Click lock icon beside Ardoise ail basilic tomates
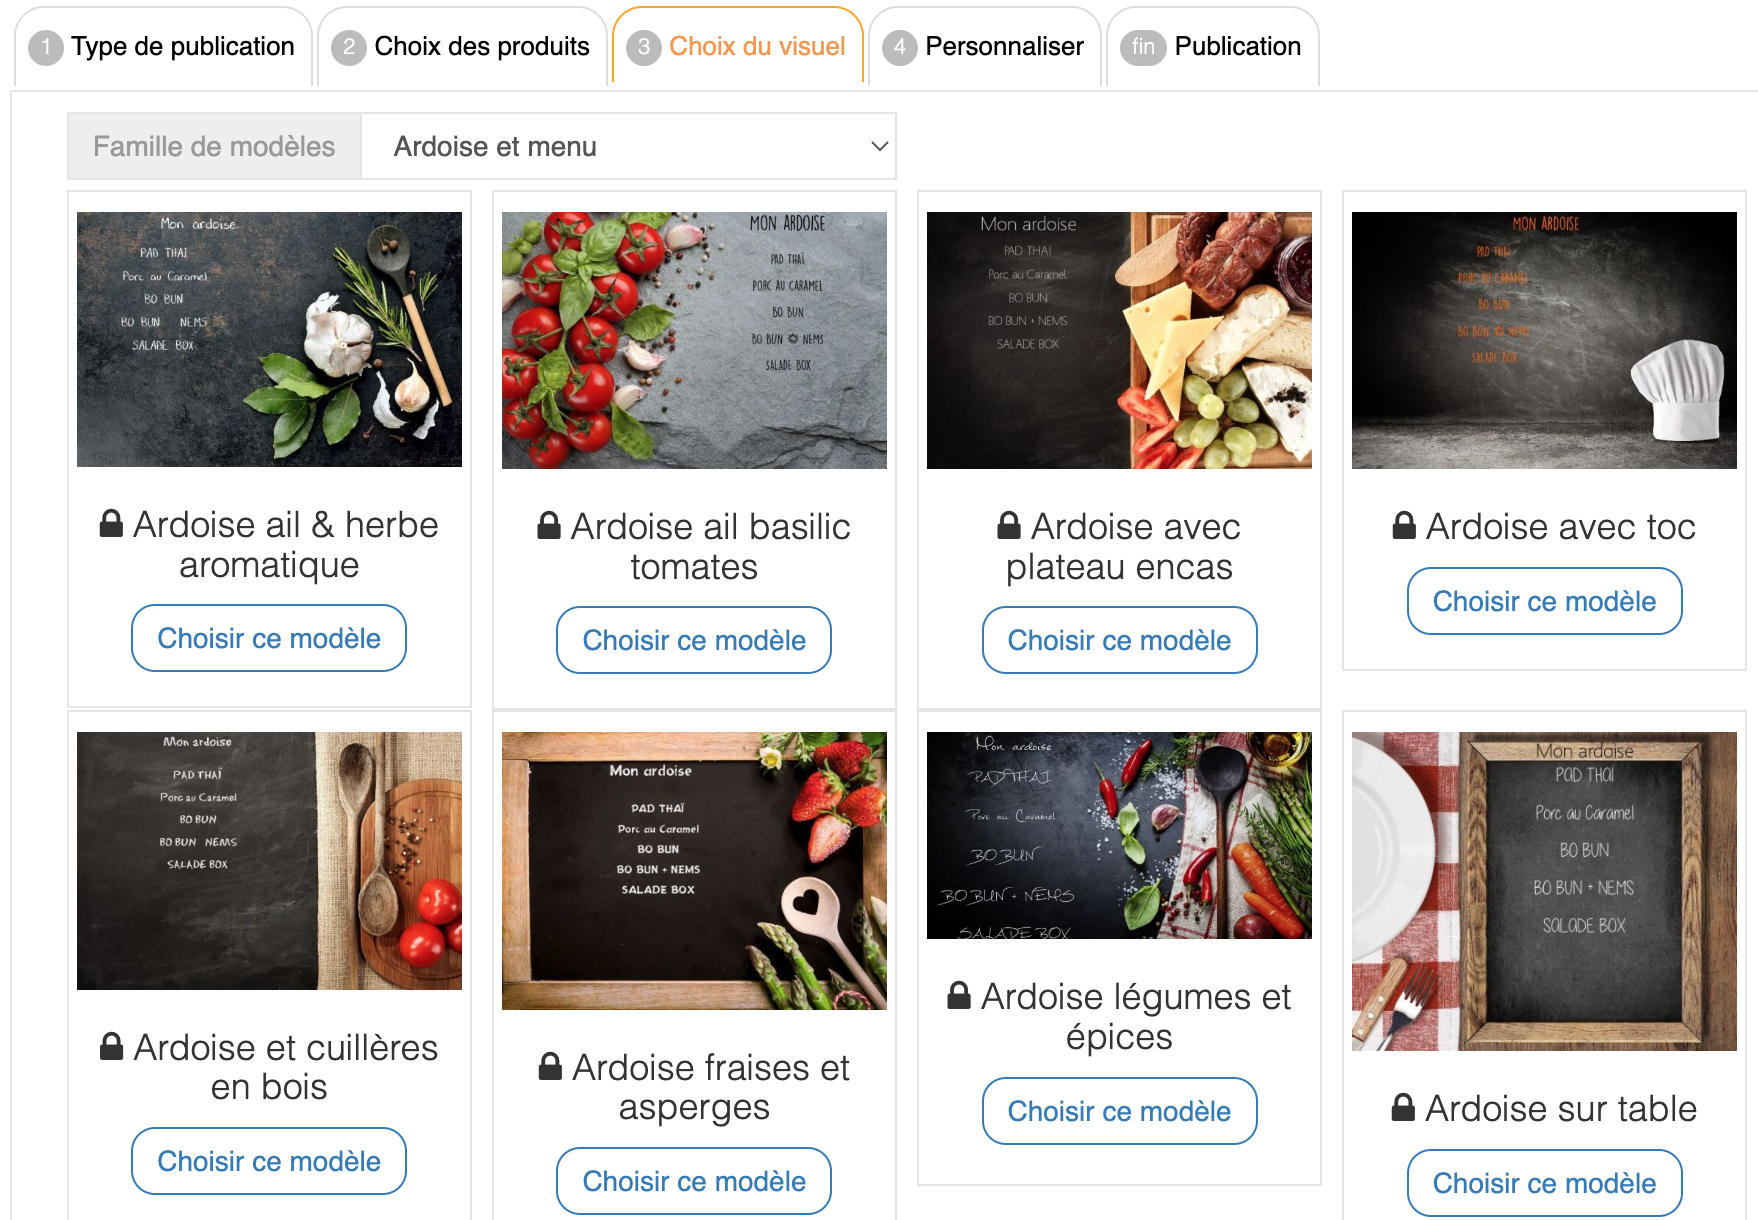Viewport: 1758px width, 1220px height. (x=549, y=526)
